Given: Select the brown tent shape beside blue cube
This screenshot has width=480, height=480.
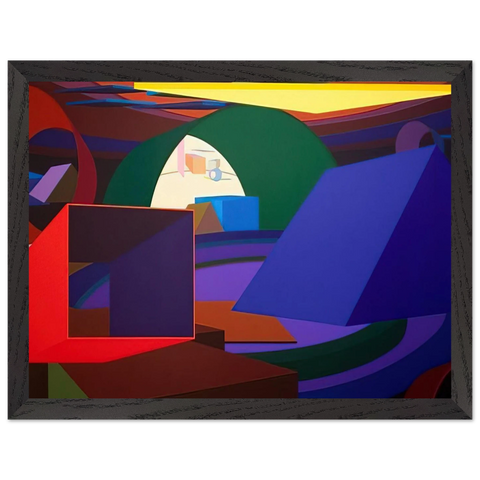Looking at the screenshot, I should tap(207, 218).
